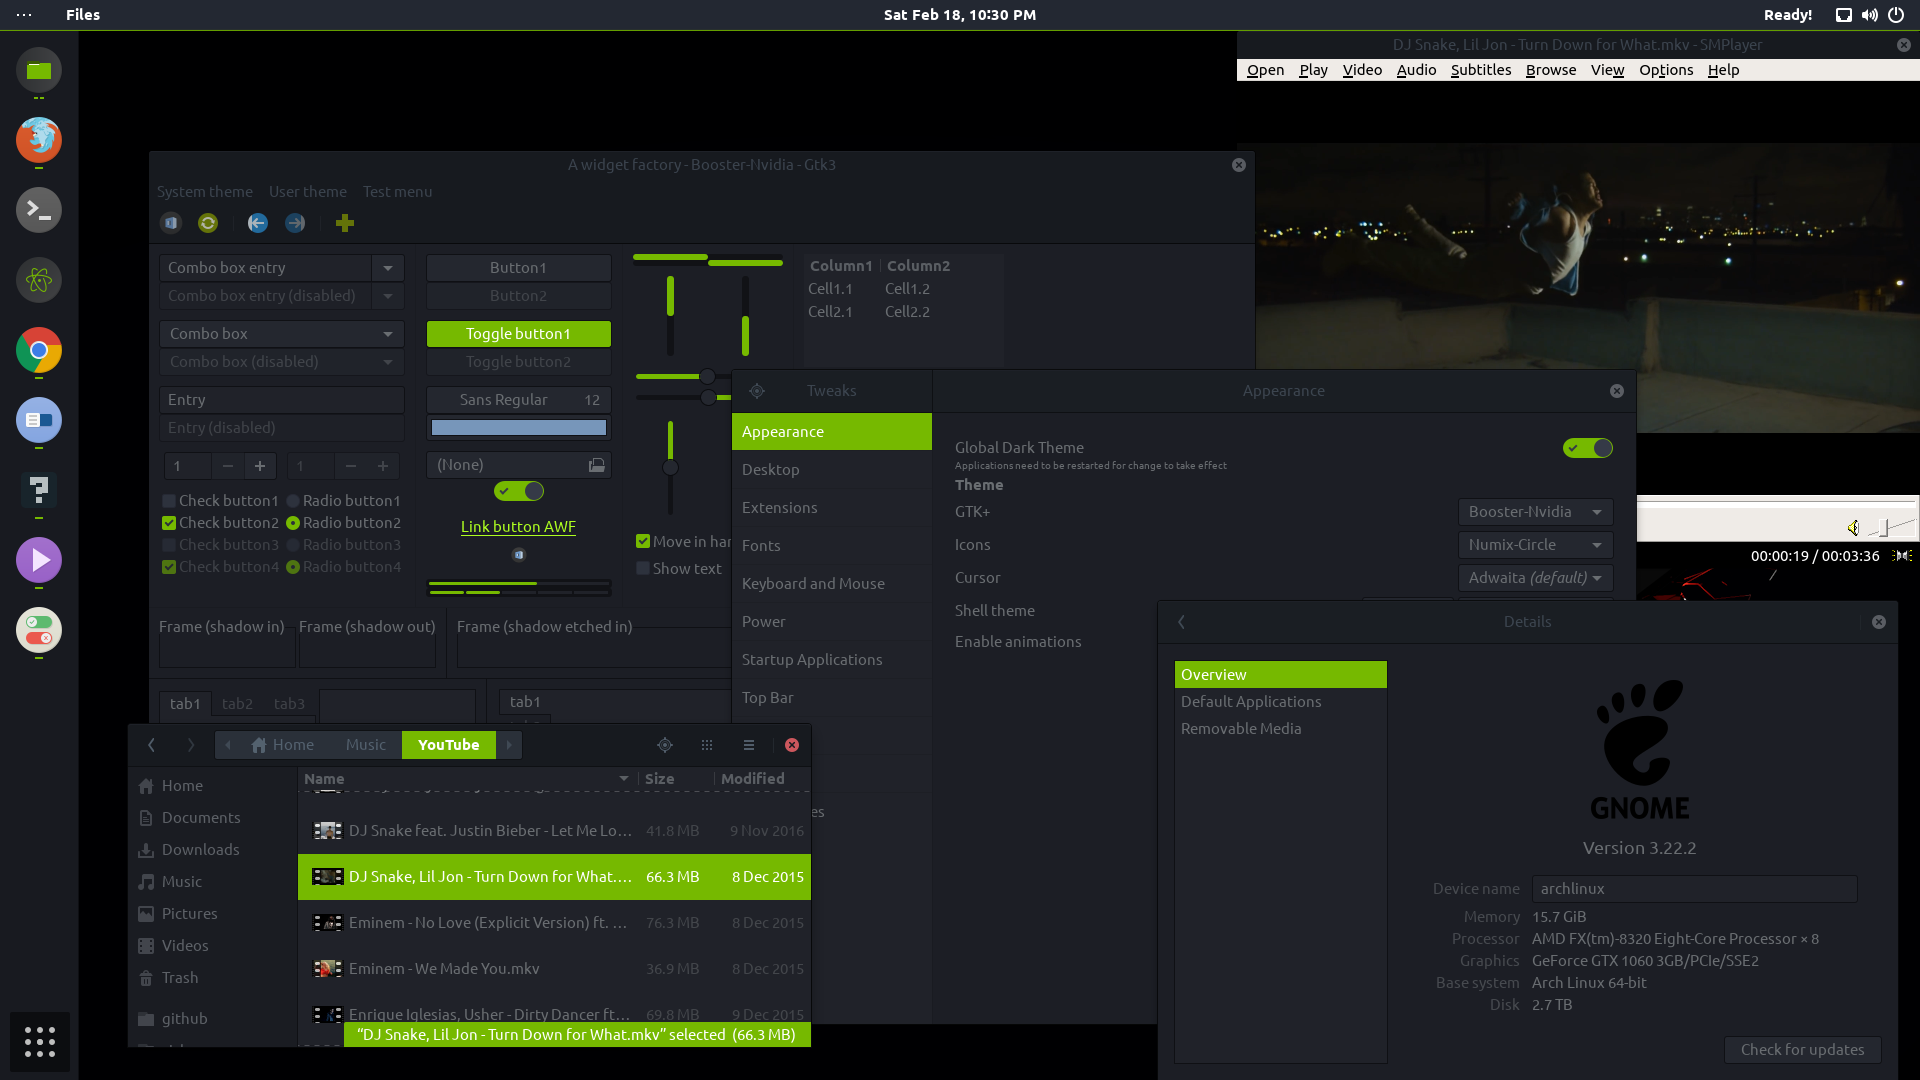The image size is (1920, 1080).
Task: Open Cursor Adwaita dropdown
Action: pos(1535,578)
